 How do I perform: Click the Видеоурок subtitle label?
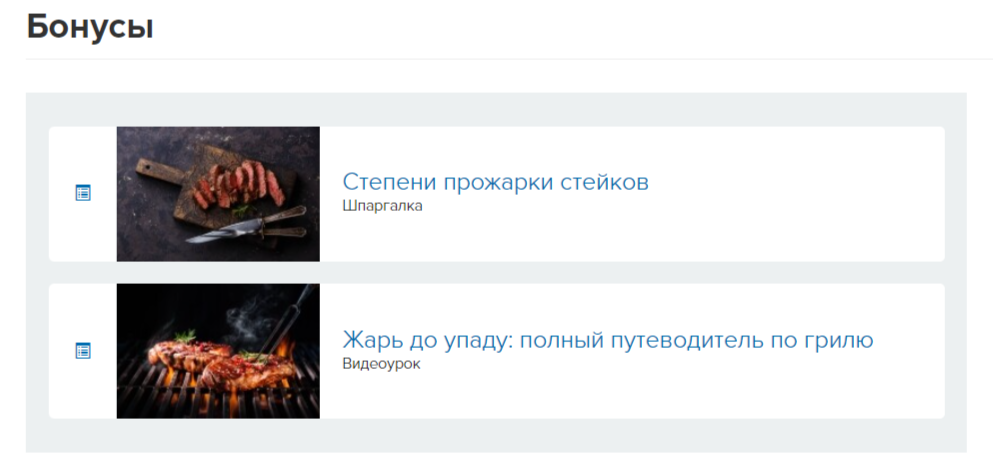[381, 364]
